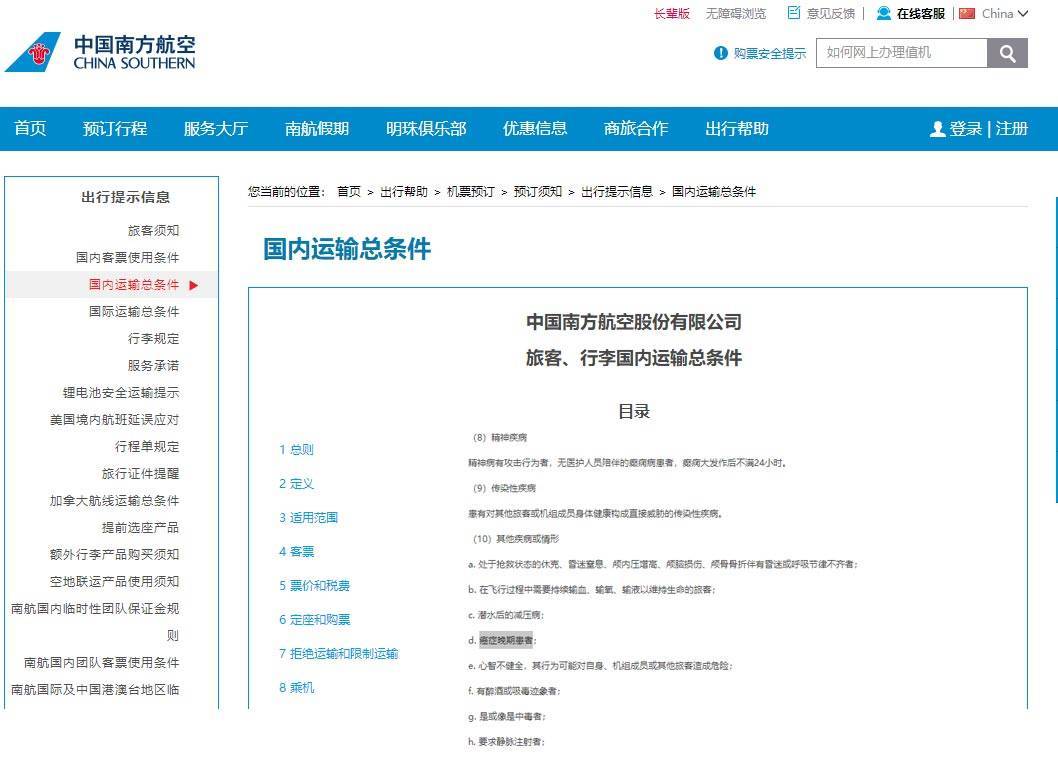Open 锂电池安全运输提示 sidebar item
Screen dimensions: 1058x757
pyautogui.click(x=120, y=393)
